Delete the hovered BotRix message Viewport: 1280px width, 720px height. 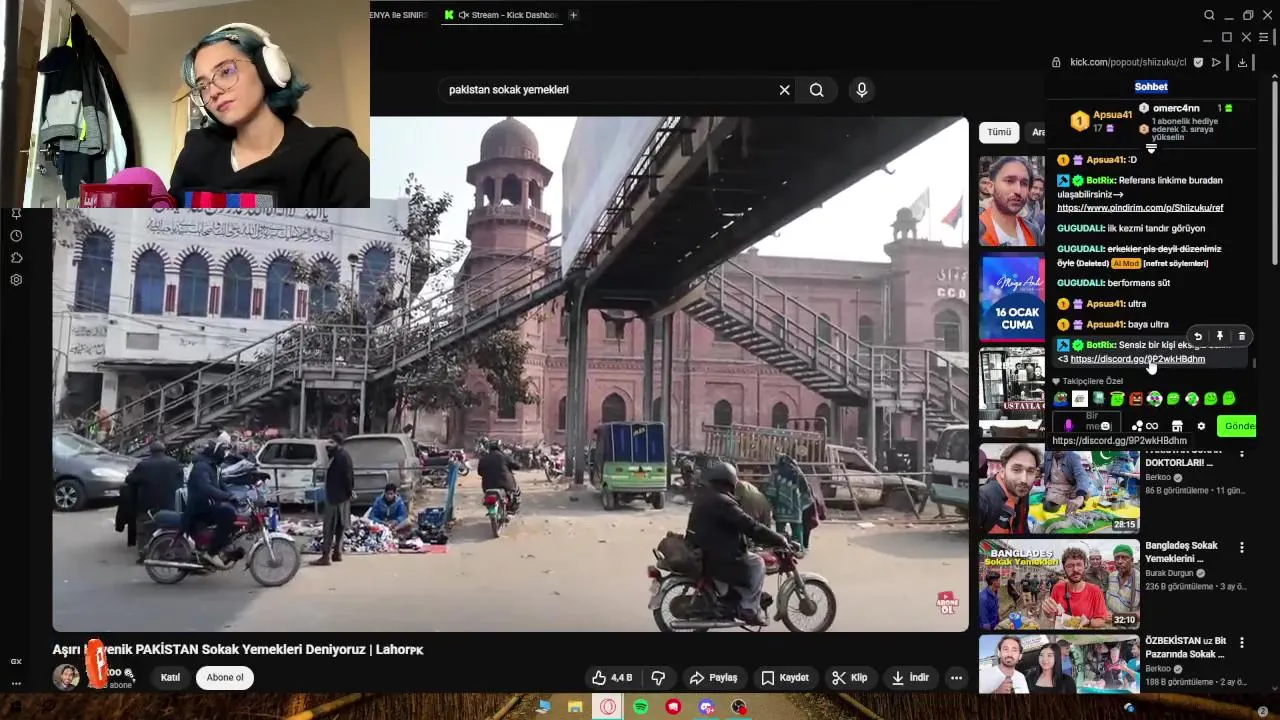point(1242,337)
